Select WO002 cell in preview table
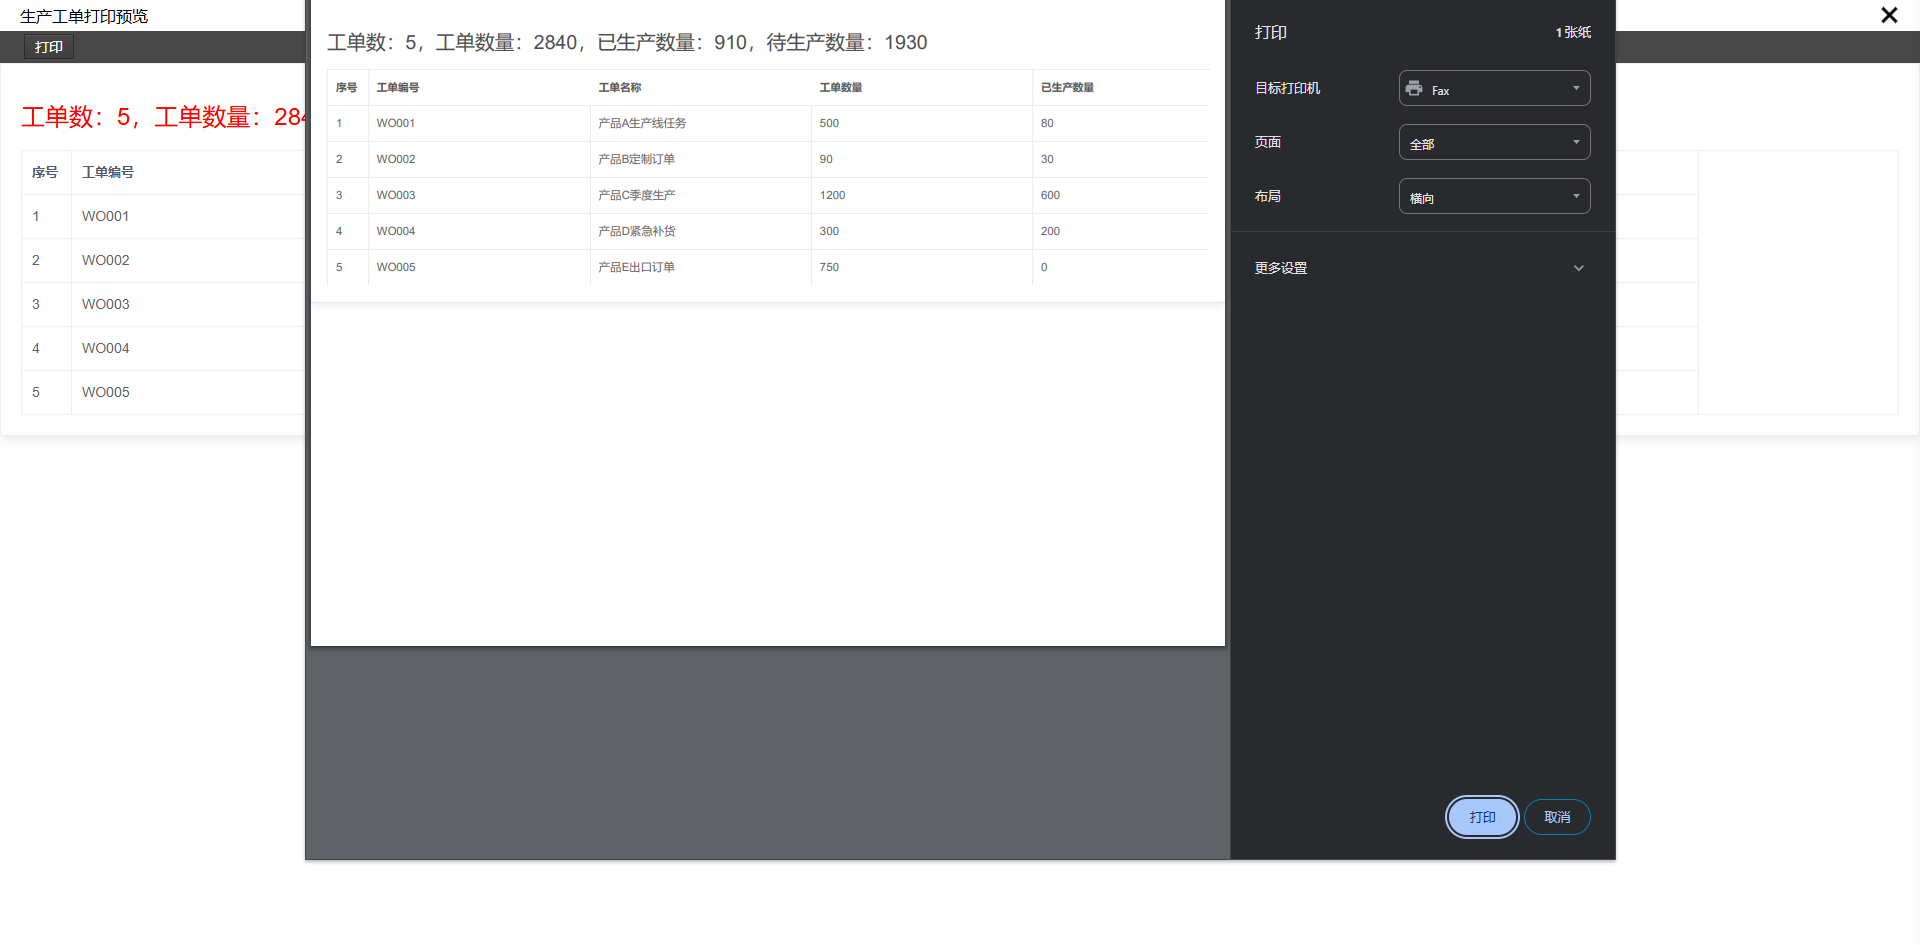This screenshot has width=1920, height=945. coord(396,159)
